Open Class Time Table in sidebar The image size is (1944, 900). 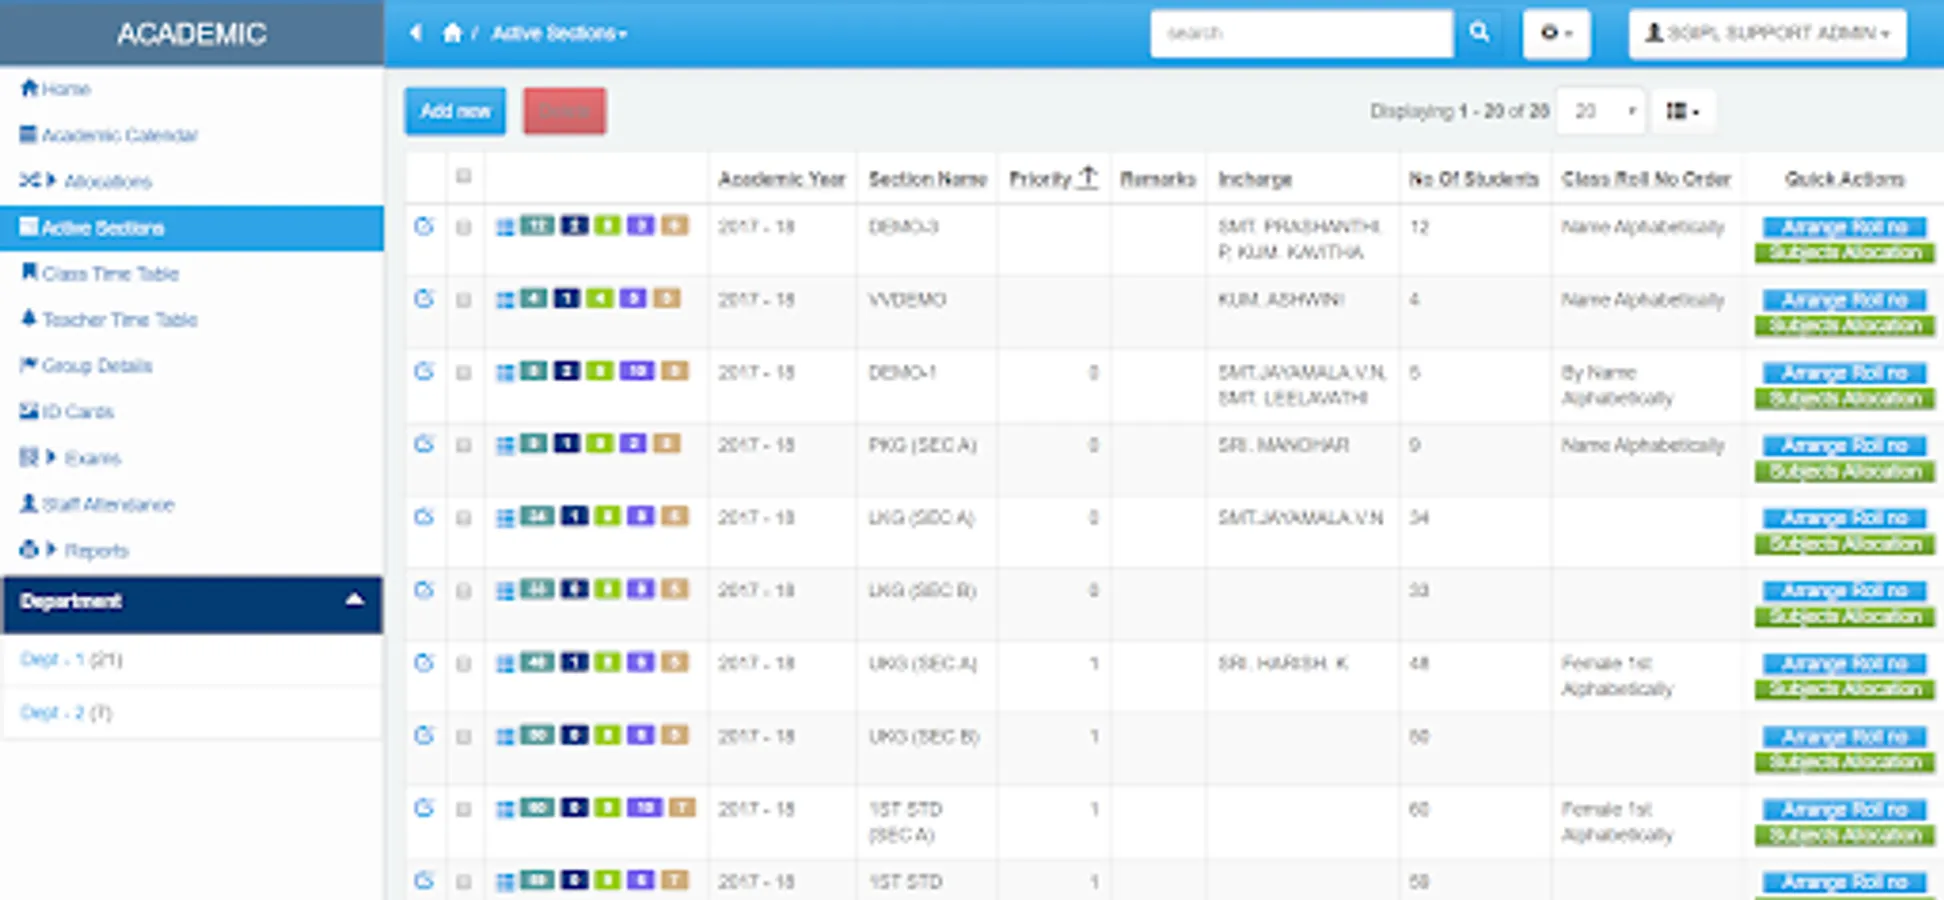[x=110, y=273]
